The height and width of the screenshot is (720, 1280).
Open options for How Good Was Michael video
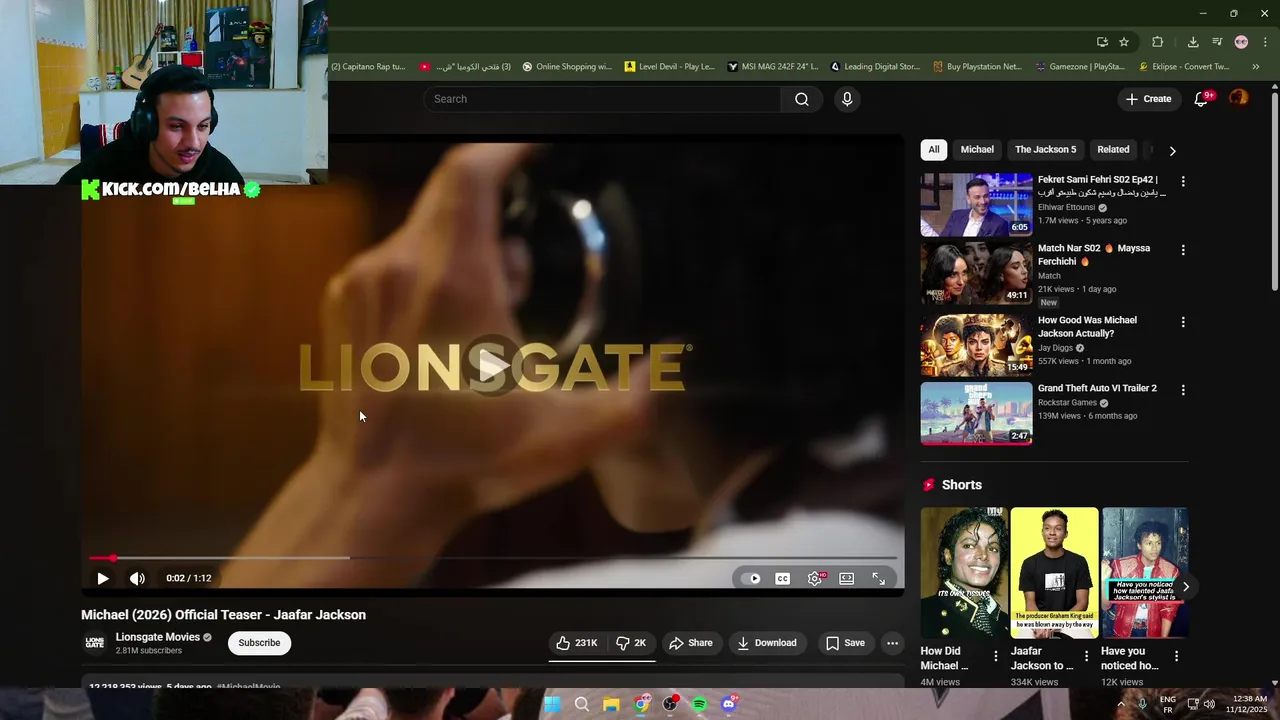1183,322
